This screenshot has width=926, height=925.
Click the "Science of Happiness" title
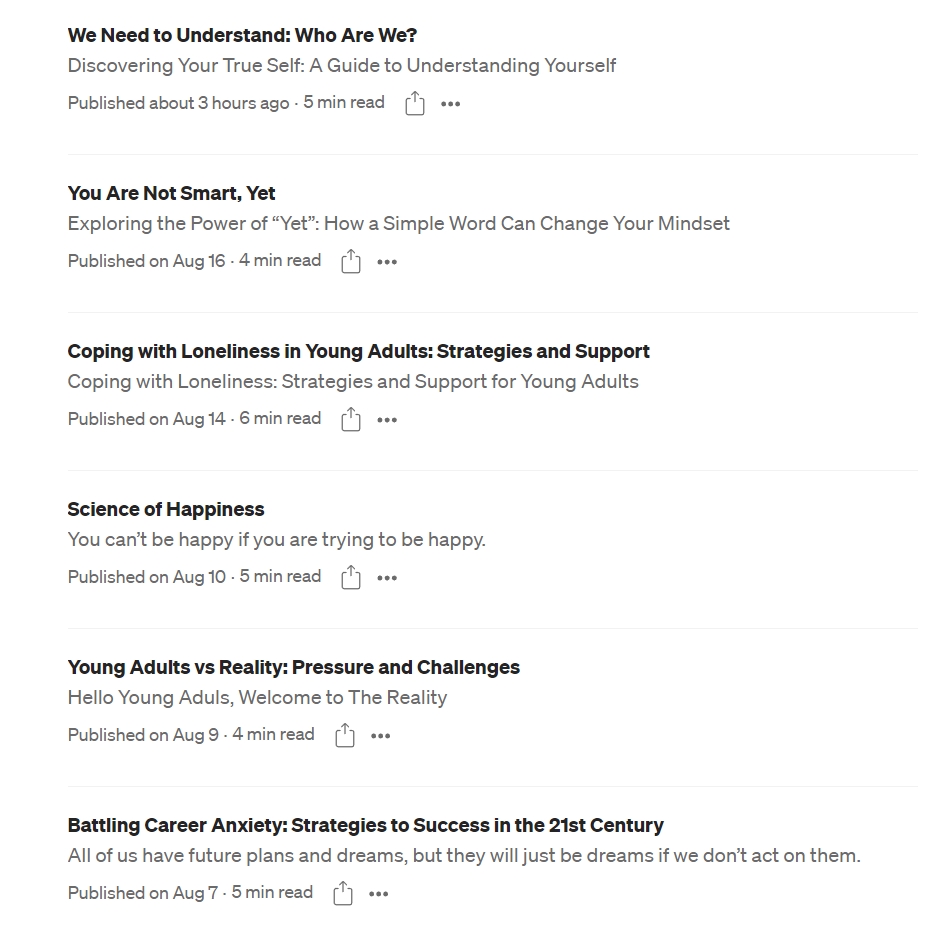pyautogui.click(x=166, y=509)
